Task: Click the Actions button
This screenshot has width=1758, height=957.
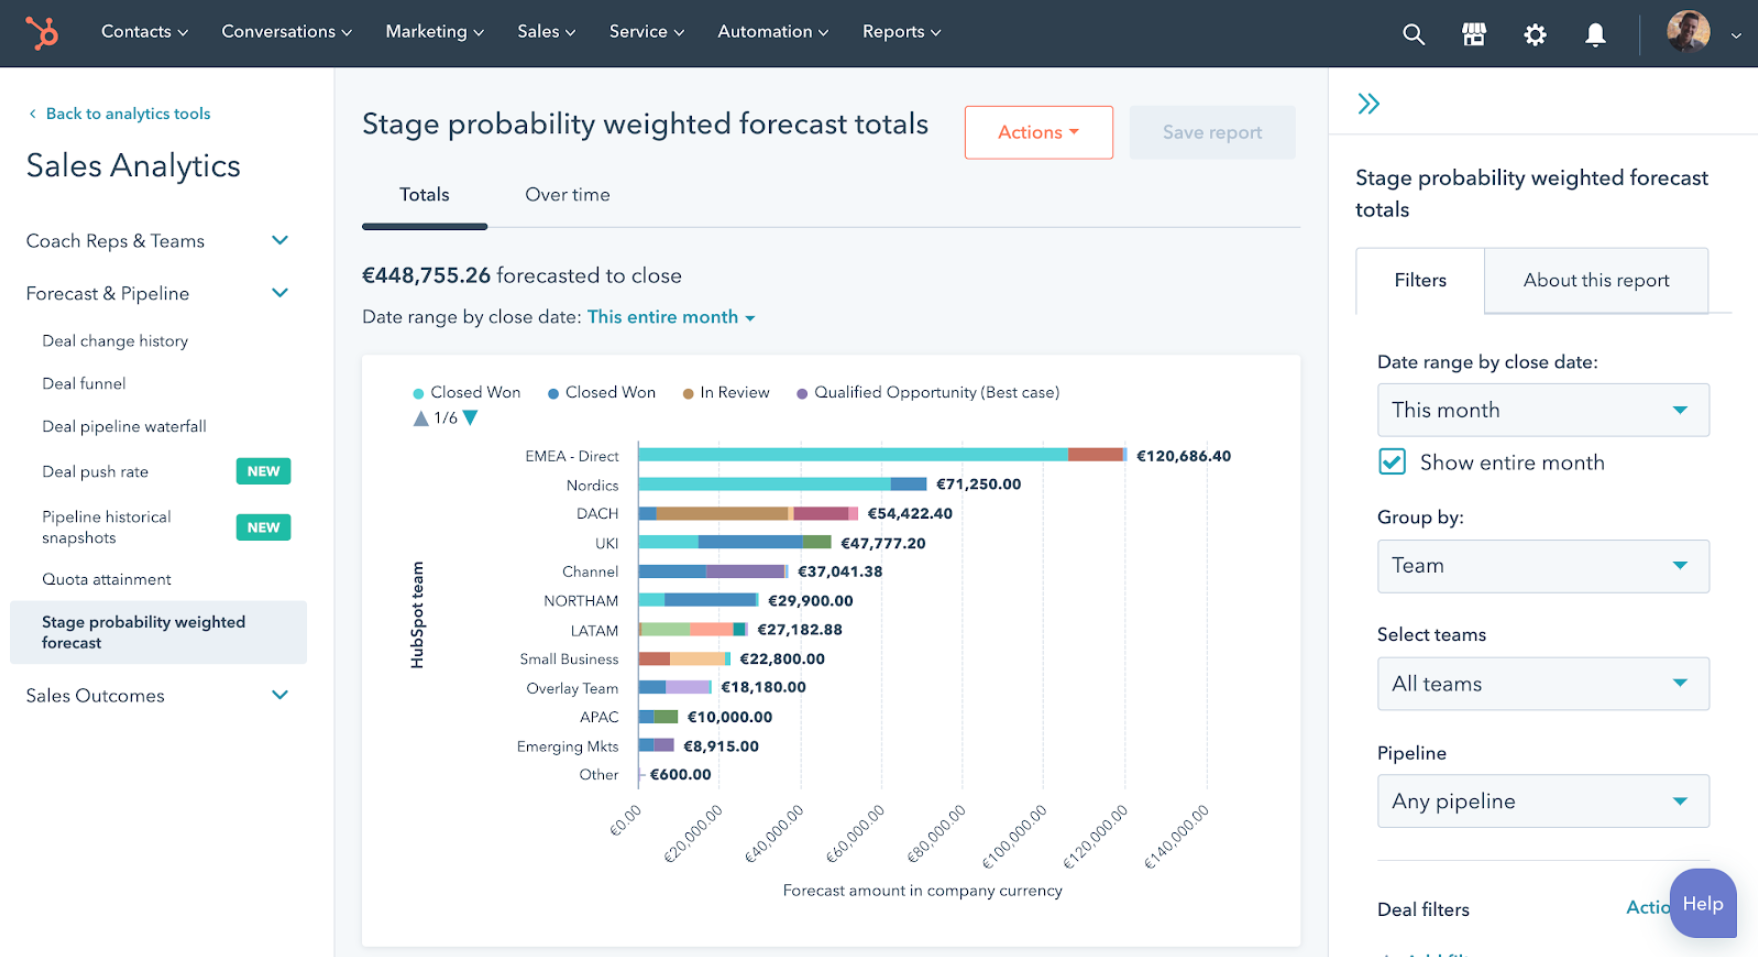Action: point(1037,132)
